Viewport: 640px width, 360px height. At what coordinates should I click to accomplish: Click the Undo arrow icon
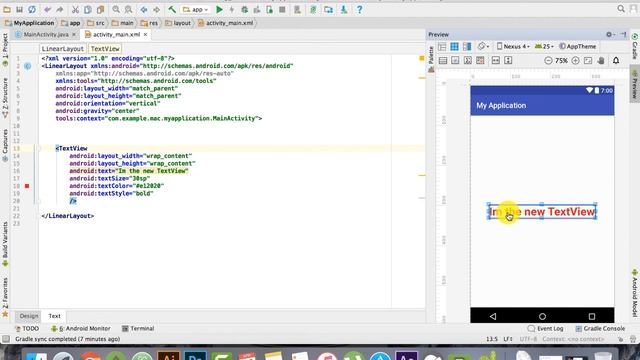pos(47,9)
